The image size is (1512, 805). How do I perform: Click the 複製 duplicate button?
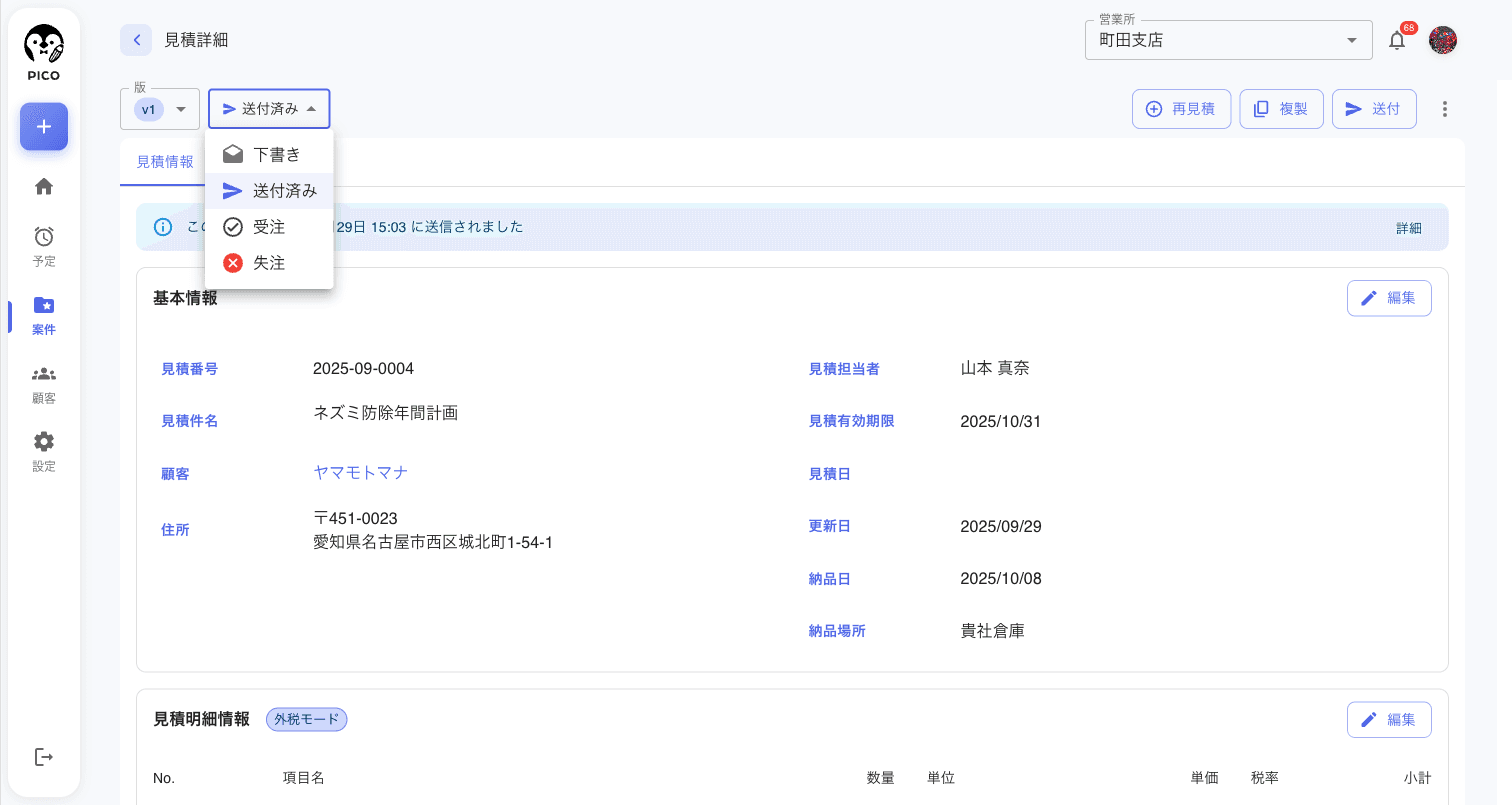[x=1282, y=109]
